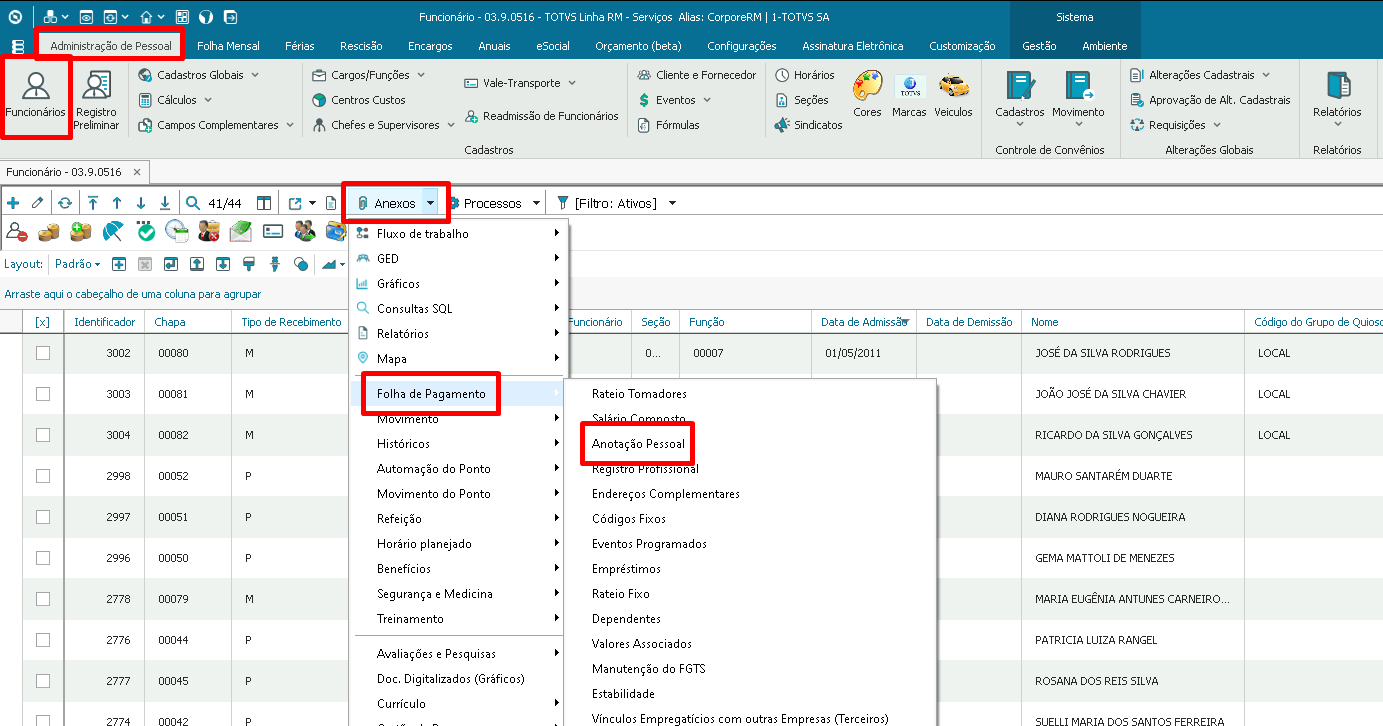Jump to the last record arrow
1383x726 pixels.
point(165,203)
